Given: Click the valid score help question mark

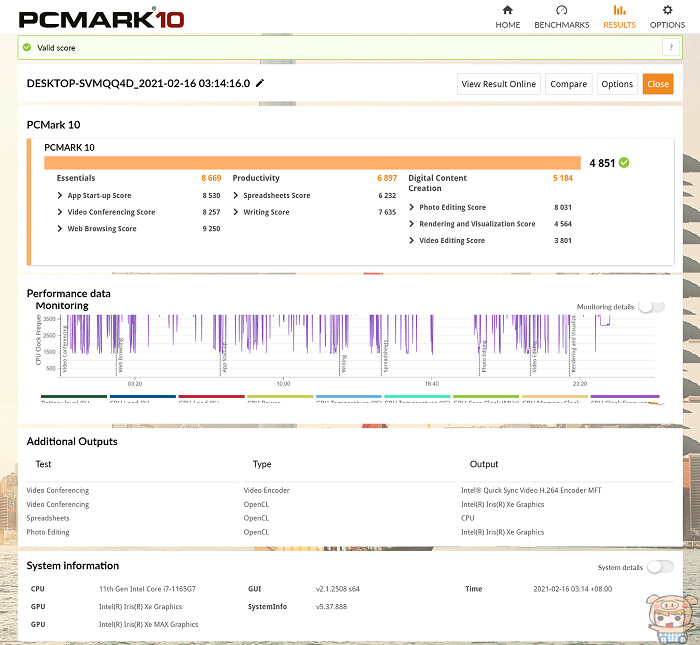Looking at the screenshot, I should [x=667, y=47].
